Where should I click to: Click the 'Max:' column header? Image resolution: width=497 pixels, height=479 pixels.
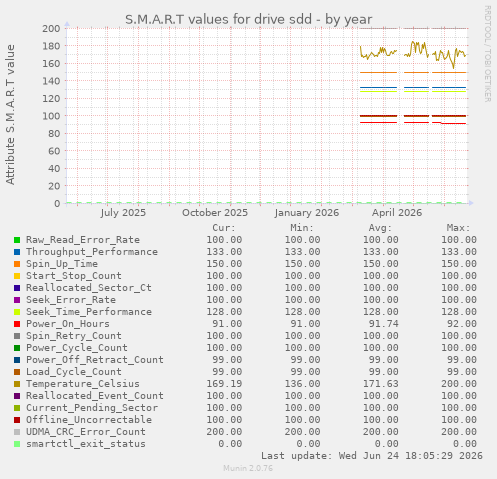tap(459, 228)
